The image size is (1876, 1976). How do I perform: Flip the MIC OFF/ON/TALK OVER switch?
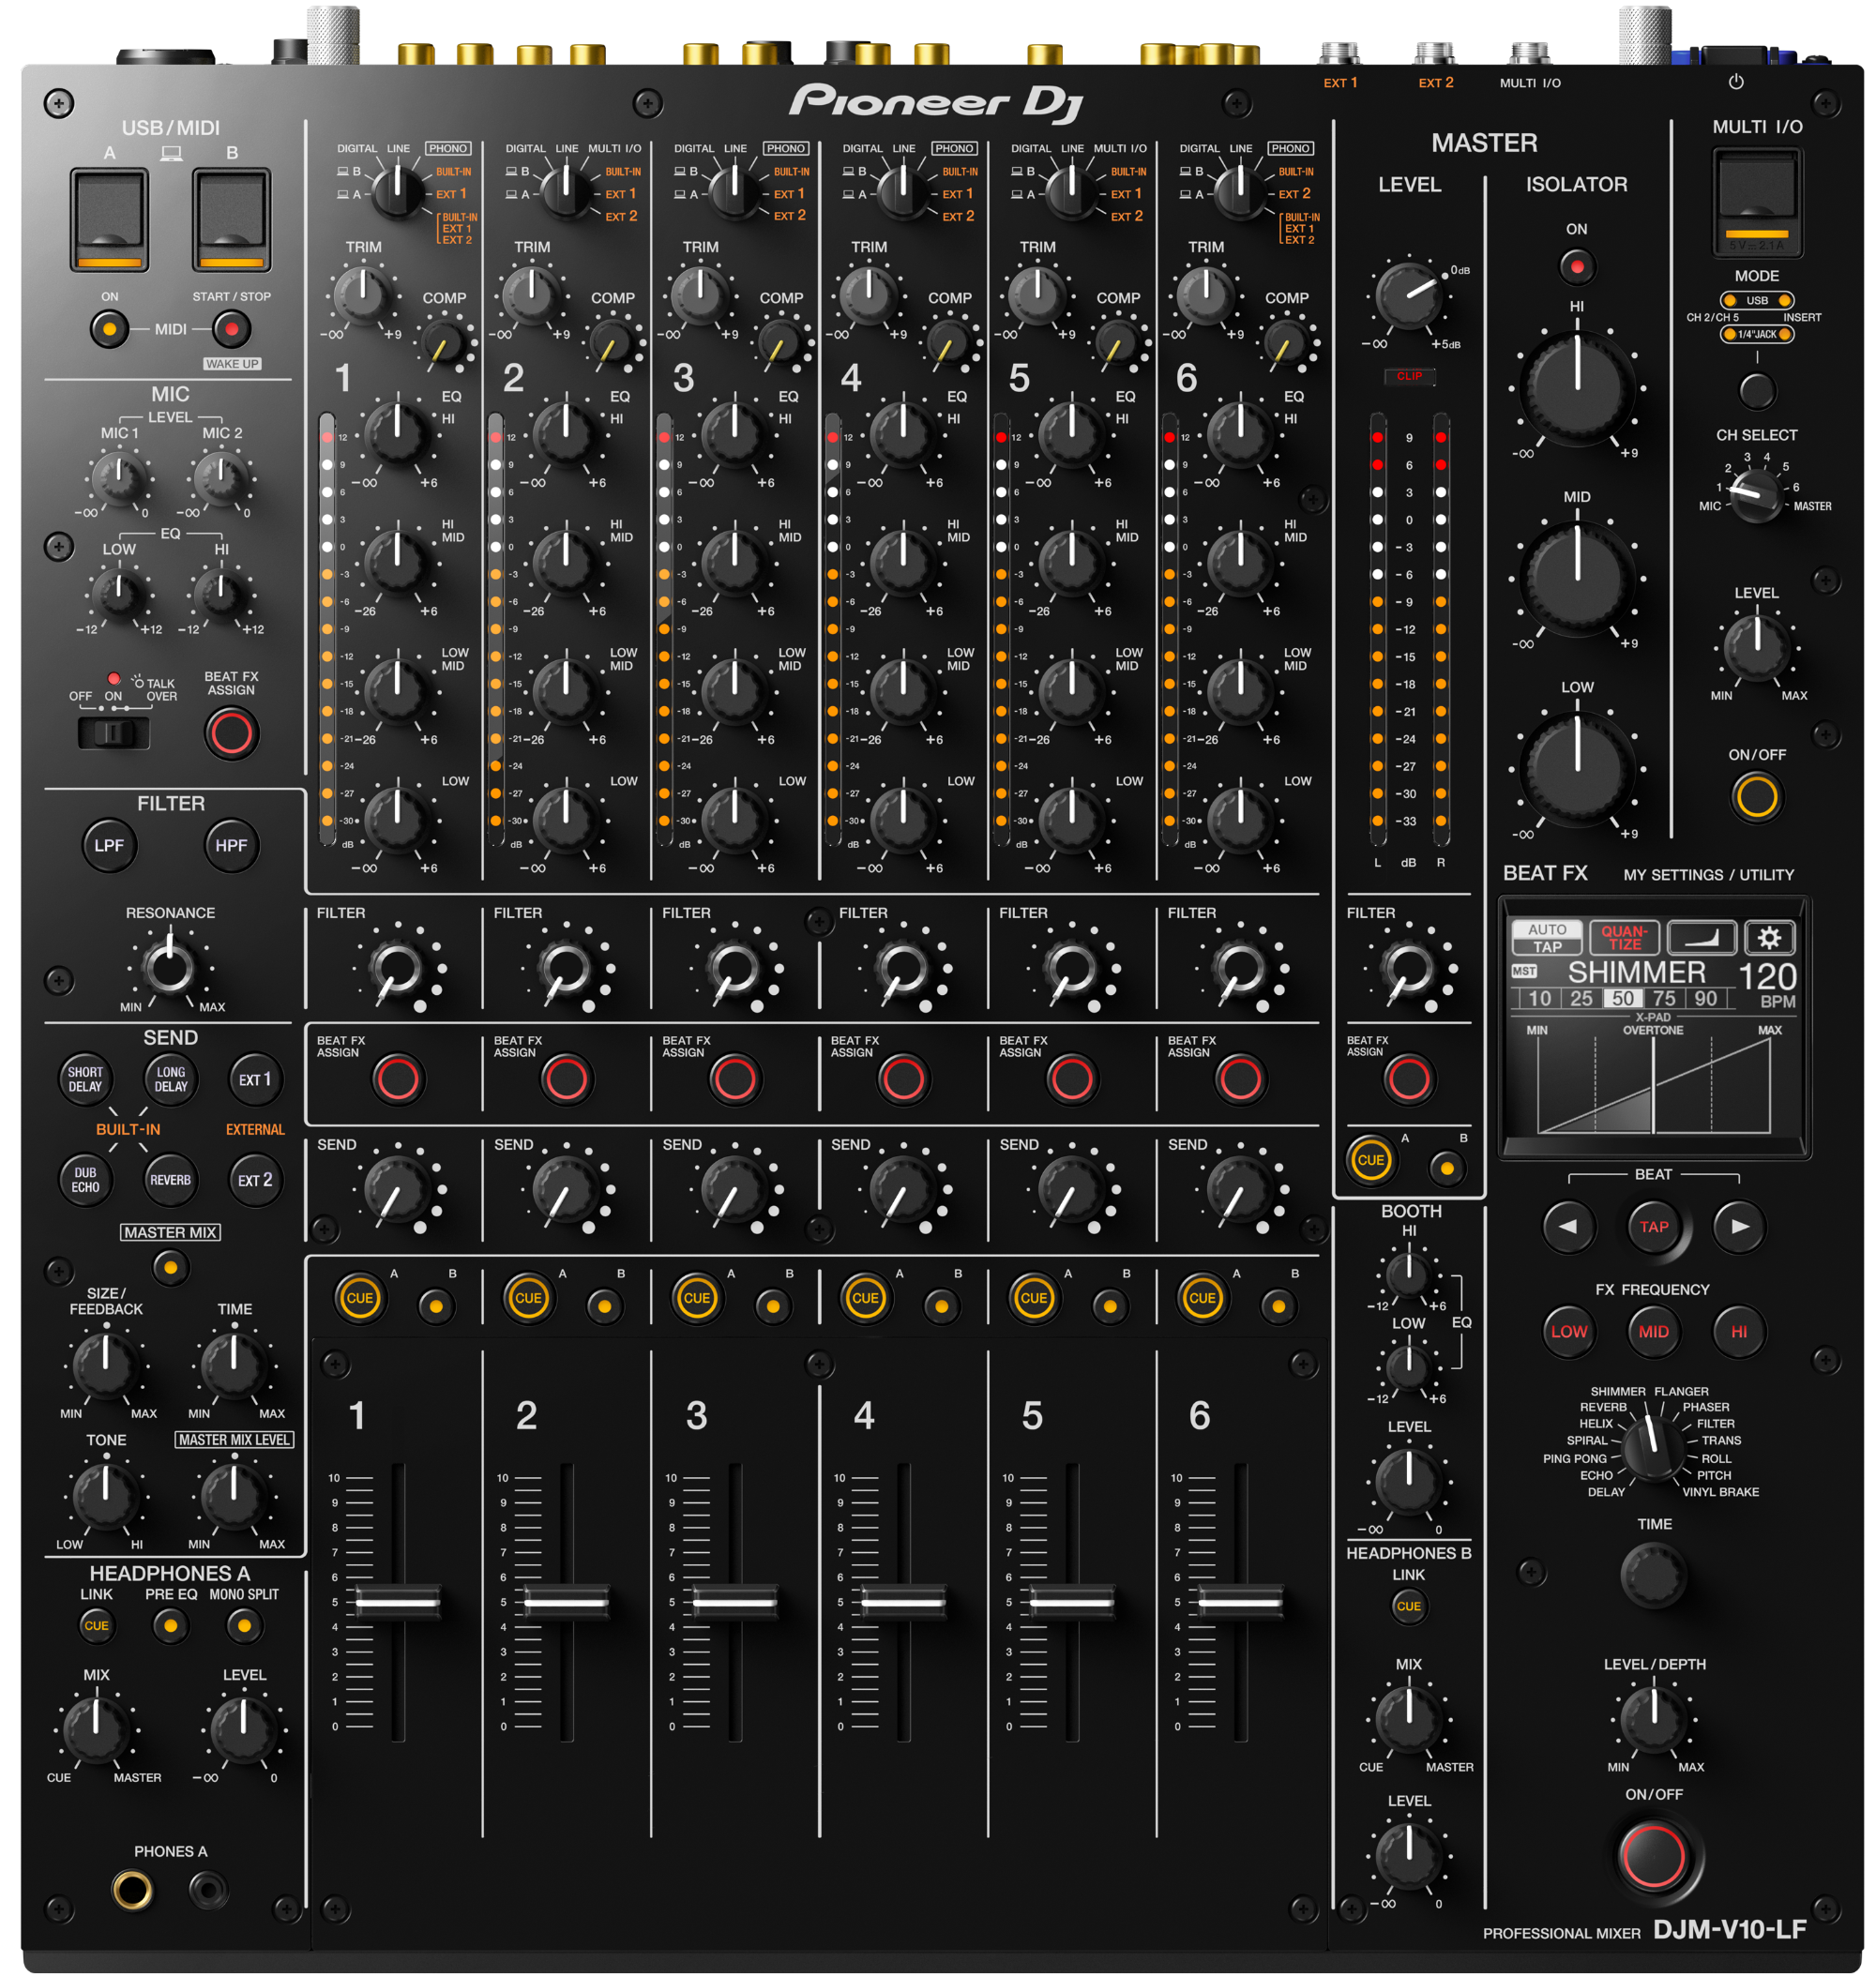click(x=113, y=733)
